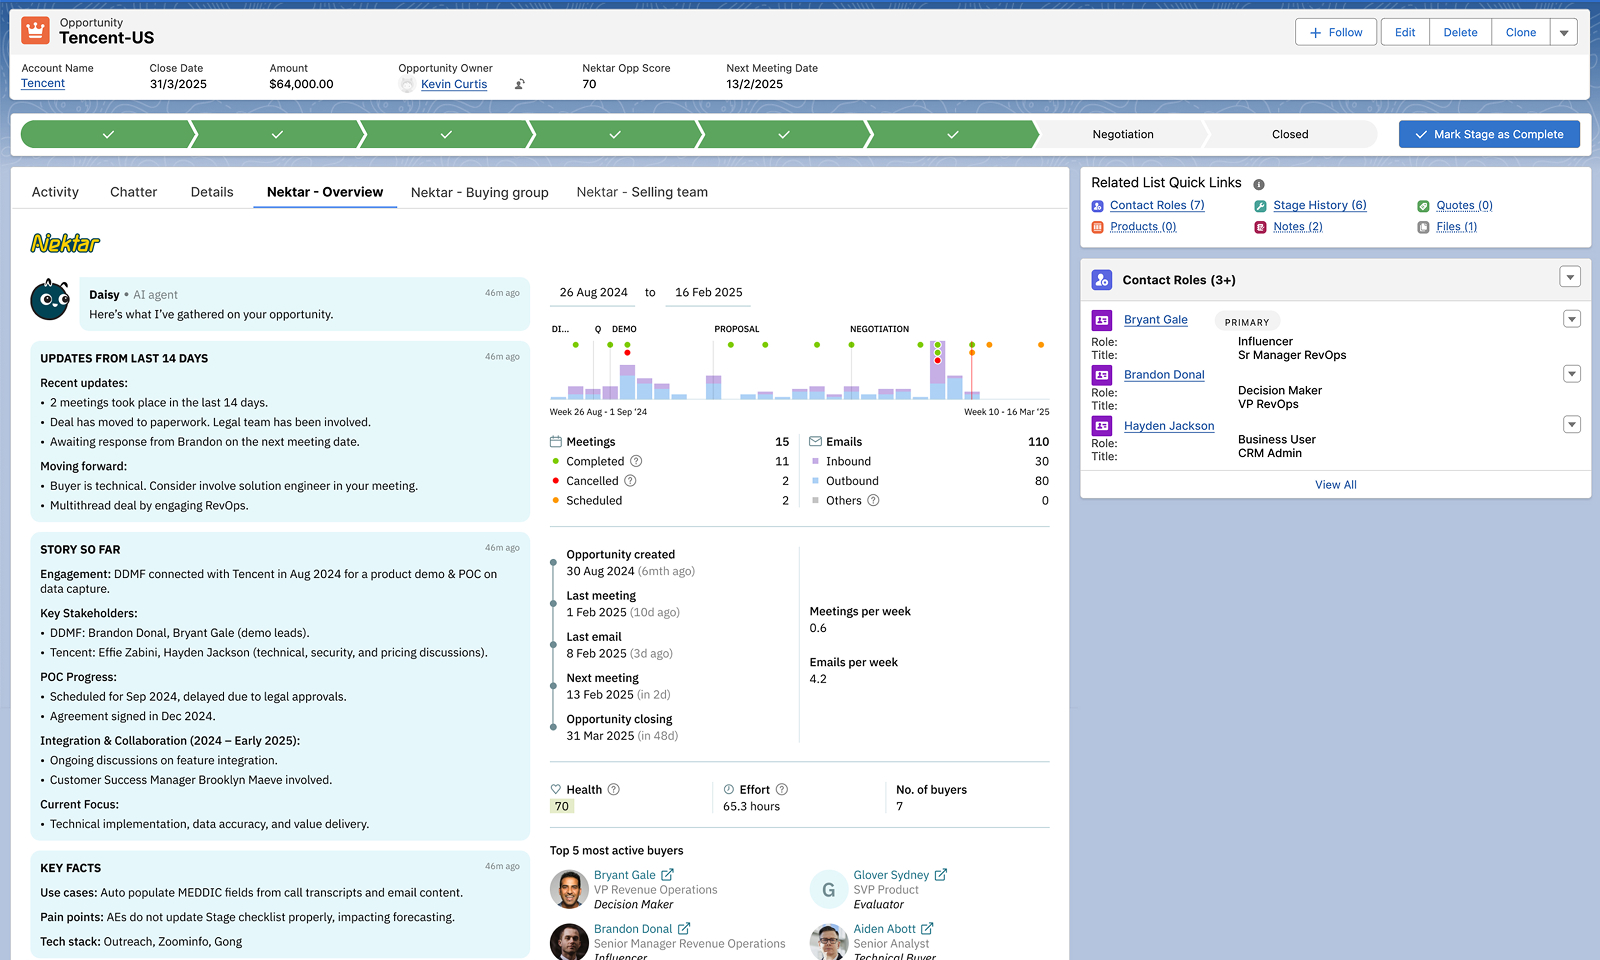Open the Kevin Curtis owner link
This screenshot has width=1600, height=960.
[454, 85]
